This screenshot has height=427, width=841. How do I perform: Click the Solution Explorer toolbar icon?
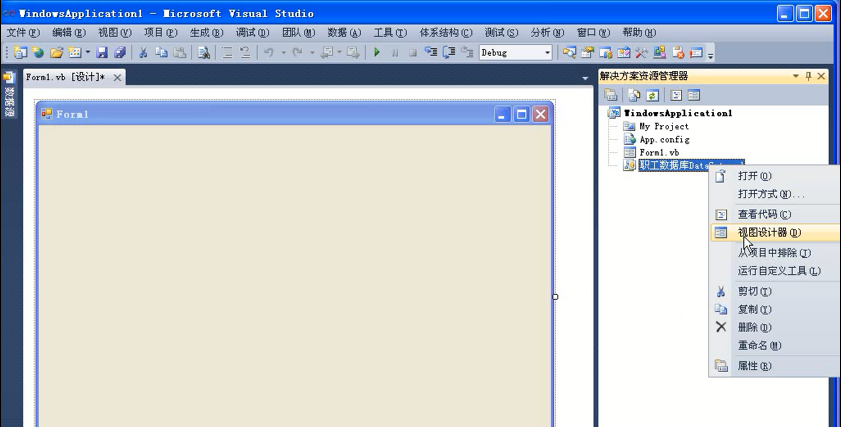(569, 53)
